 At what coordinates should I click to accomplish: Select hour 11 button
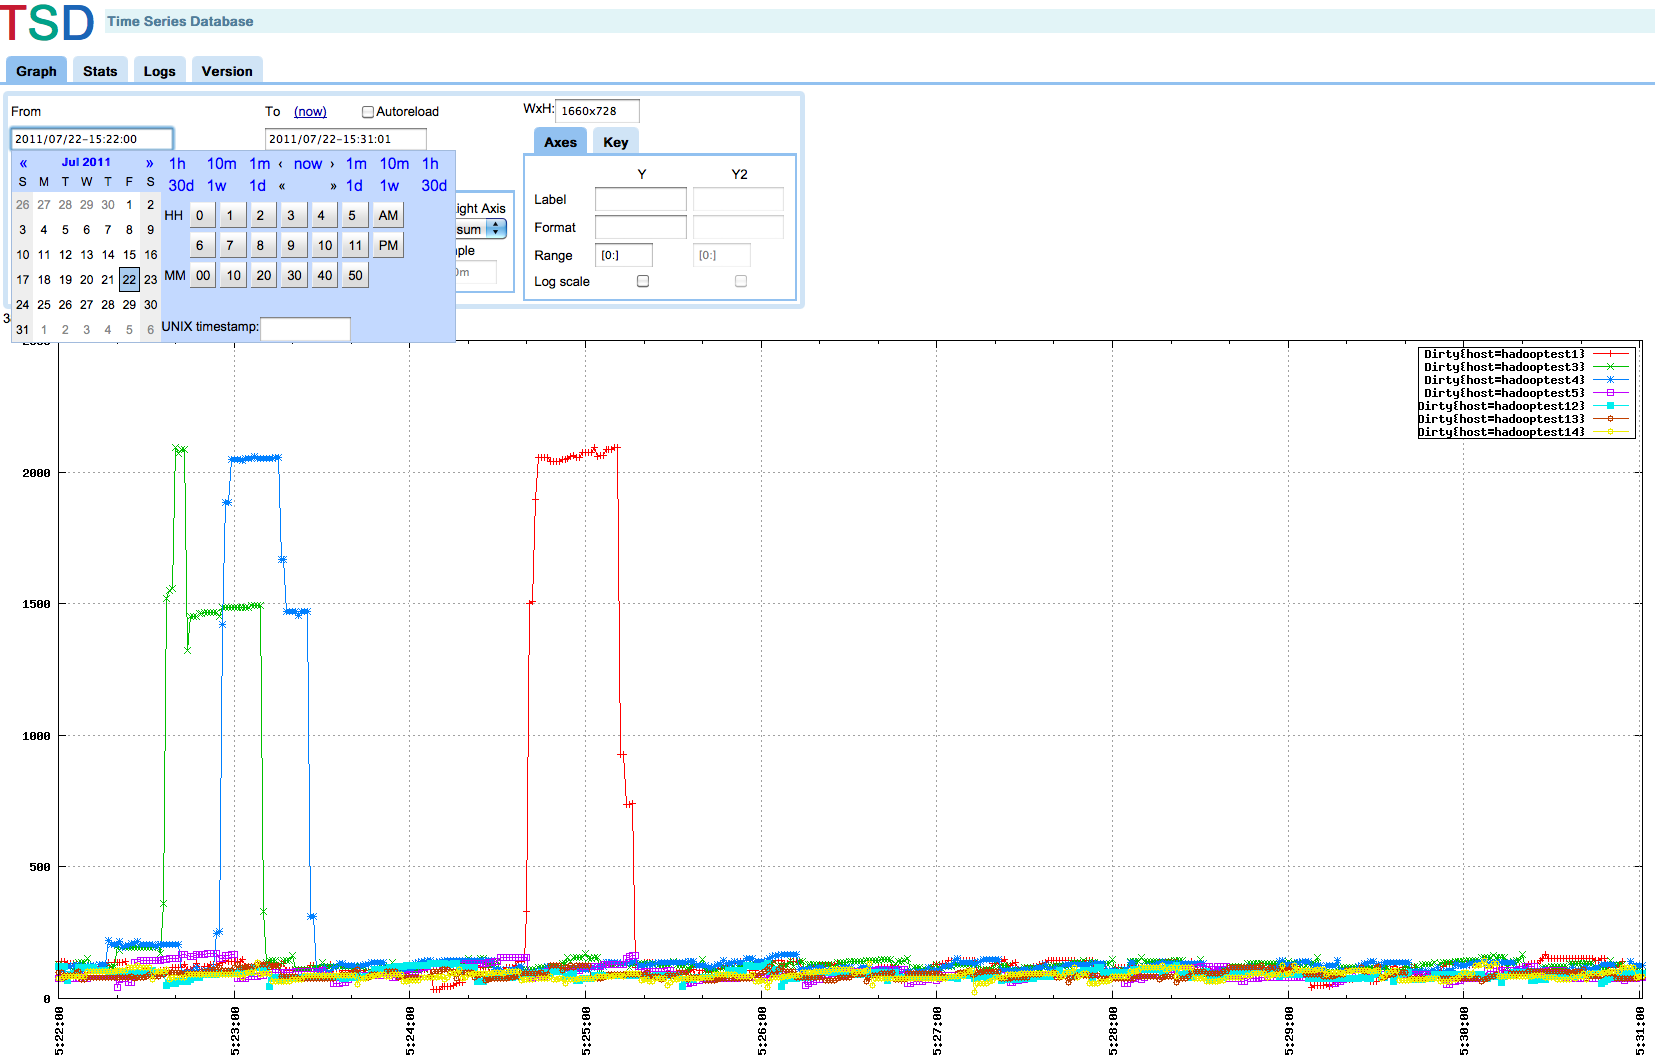click(355, 245)
